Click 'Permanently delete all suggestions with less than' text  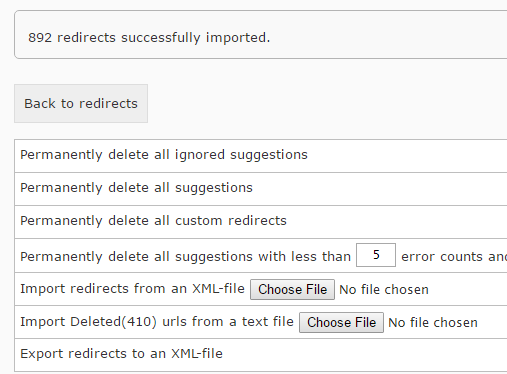[185, 257]
